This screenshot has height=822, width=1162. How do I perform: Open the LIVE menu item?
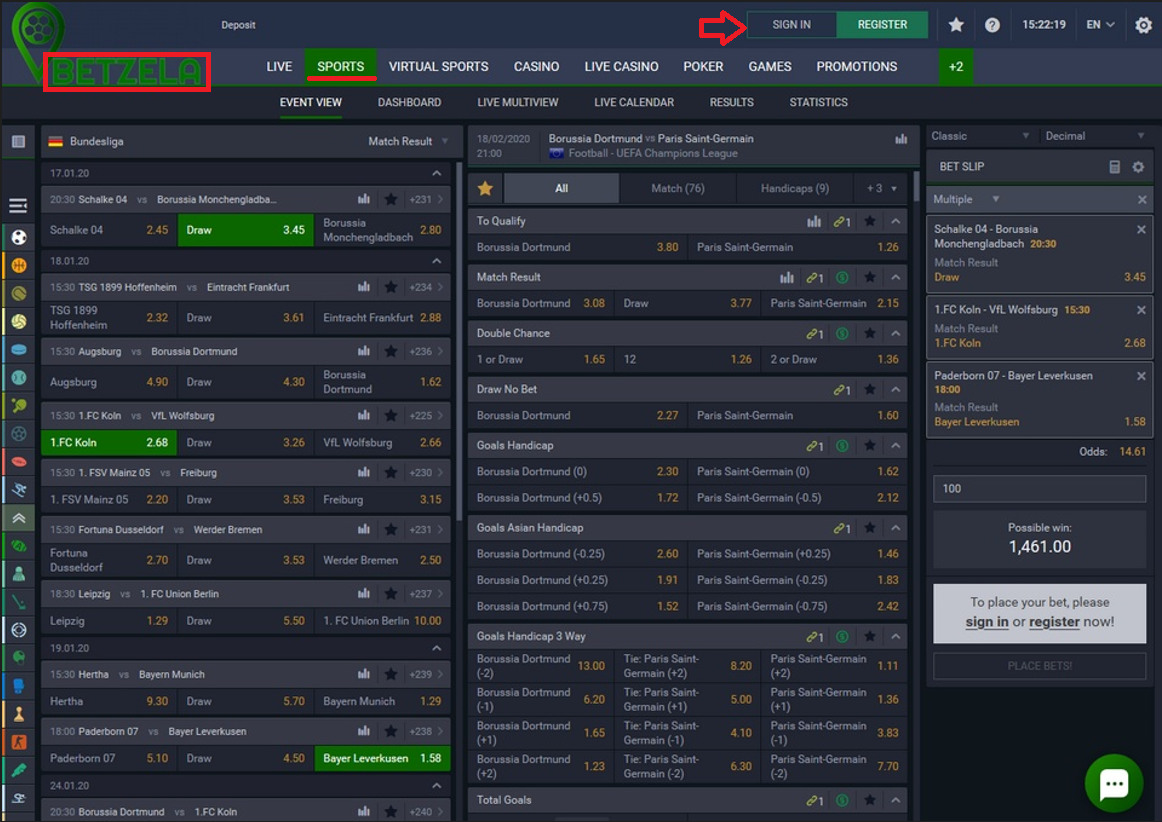coord(279,67)
